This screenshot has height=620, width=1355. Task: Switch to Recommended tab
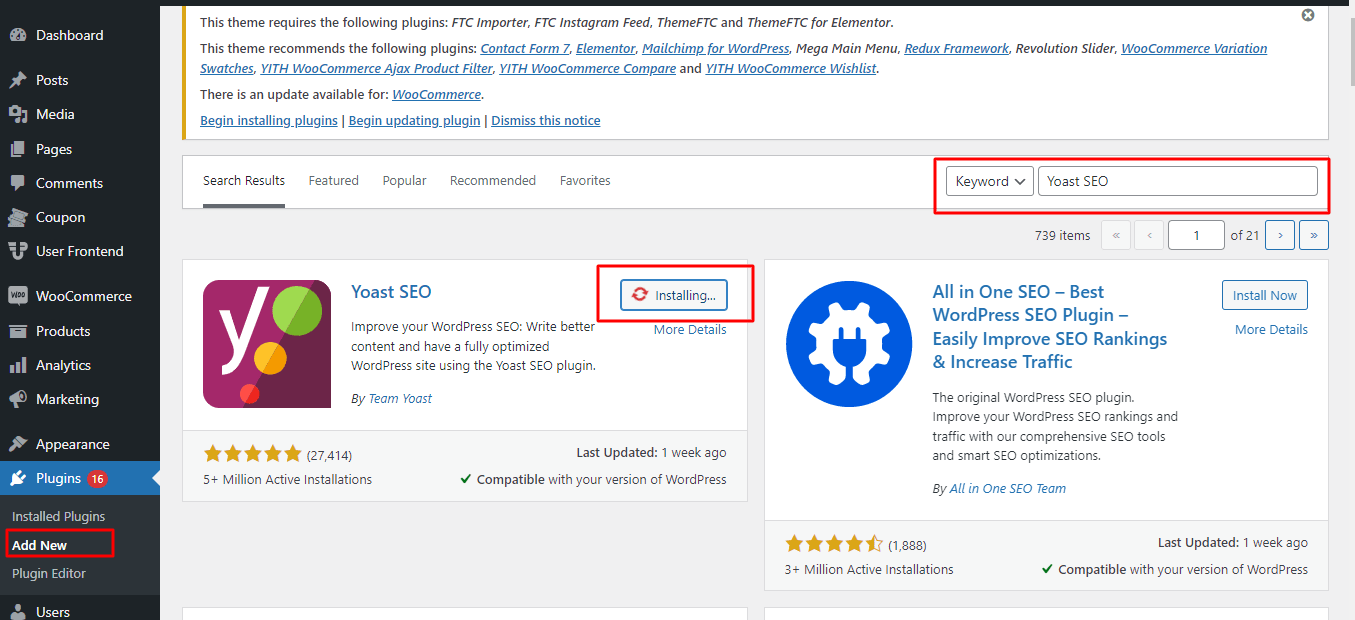coord(493,181)
